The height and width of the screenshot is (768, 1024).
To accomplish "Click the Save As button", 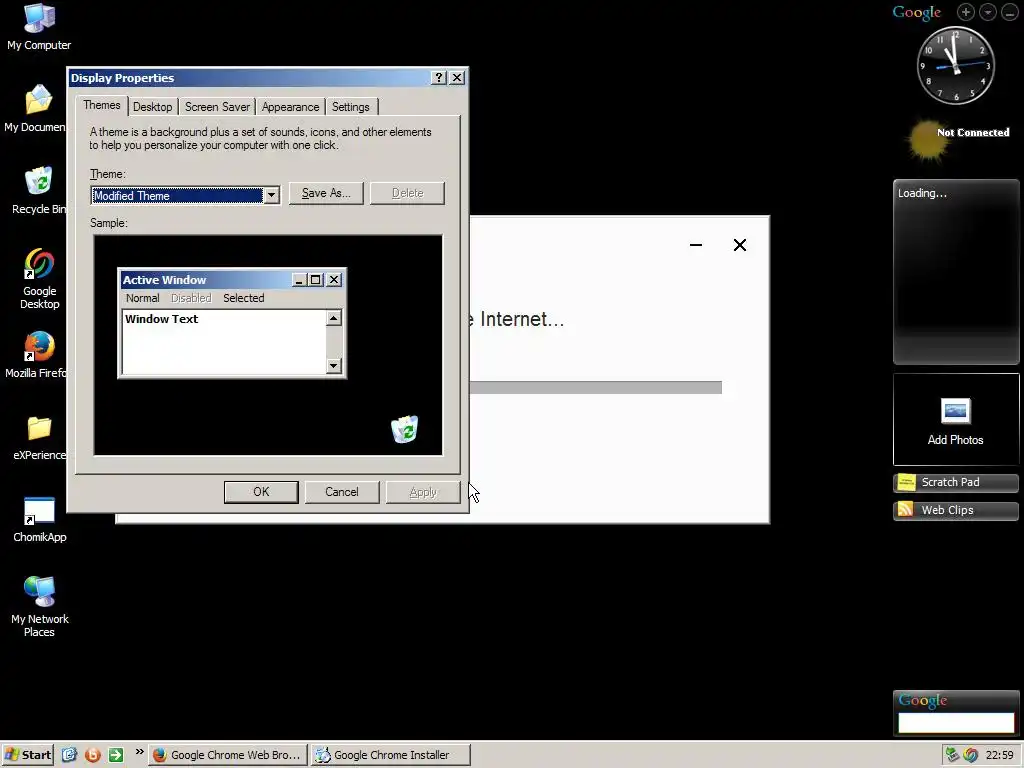I will pyautogui.click(x=326, y=193).
